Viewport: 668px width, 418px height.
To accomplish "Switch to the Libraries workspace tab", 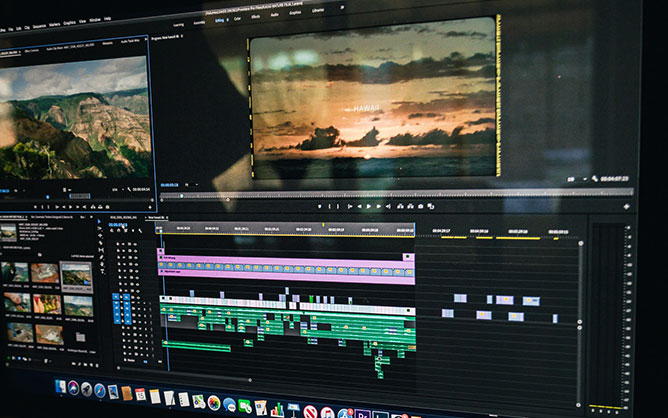I will point(318,10).
